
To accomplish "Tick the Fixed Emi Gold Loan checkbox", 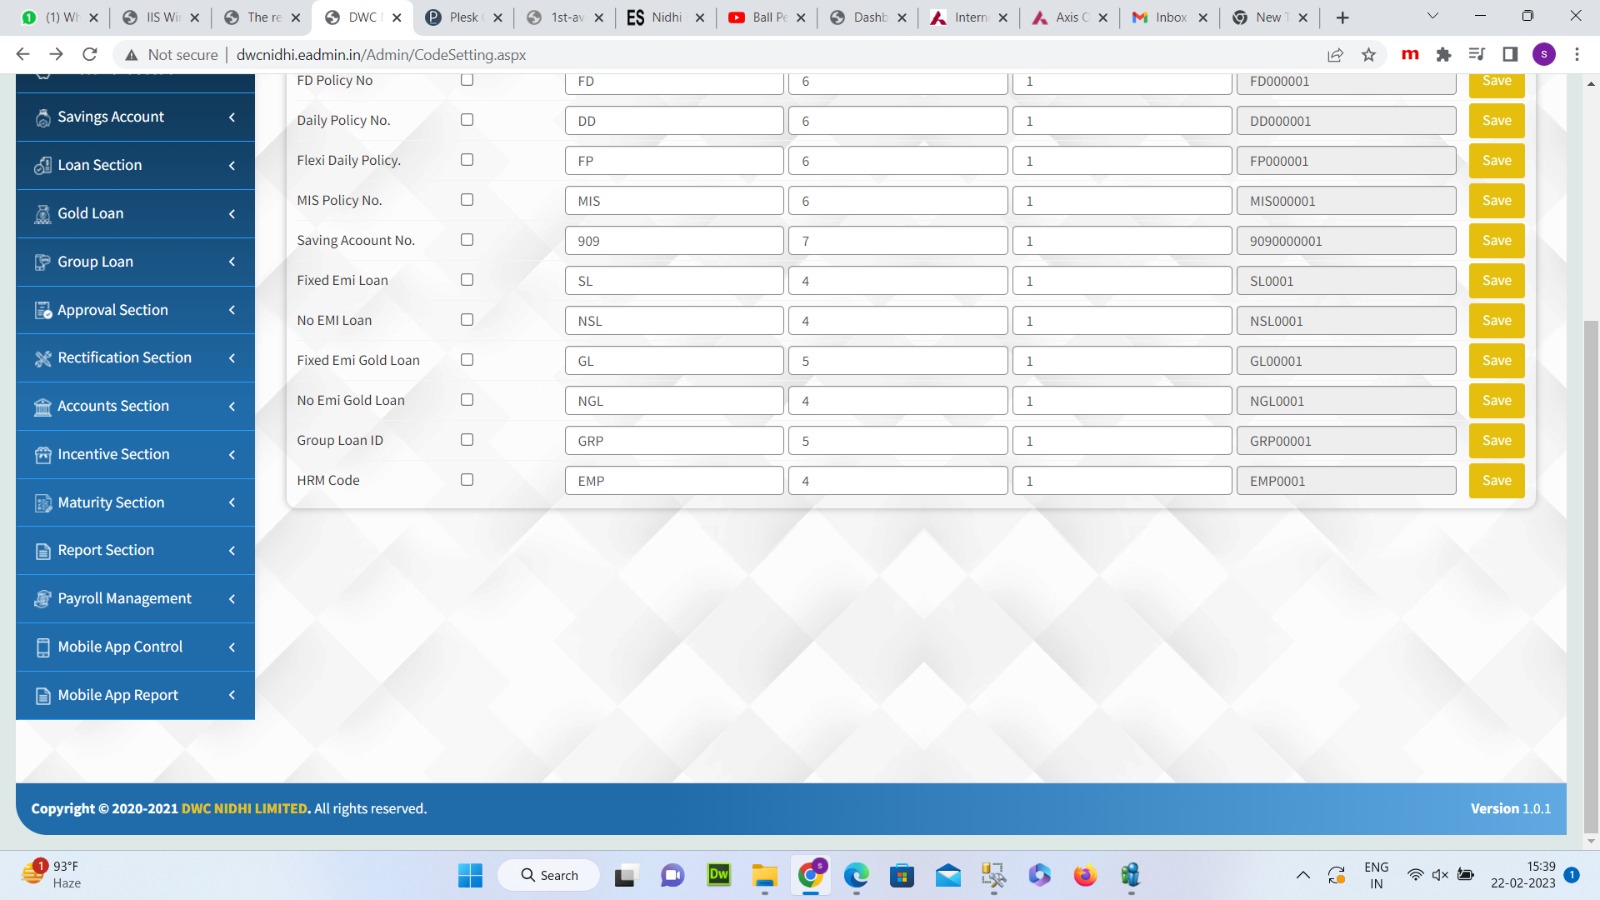I will pyautogui.click(x=467, y=360).
